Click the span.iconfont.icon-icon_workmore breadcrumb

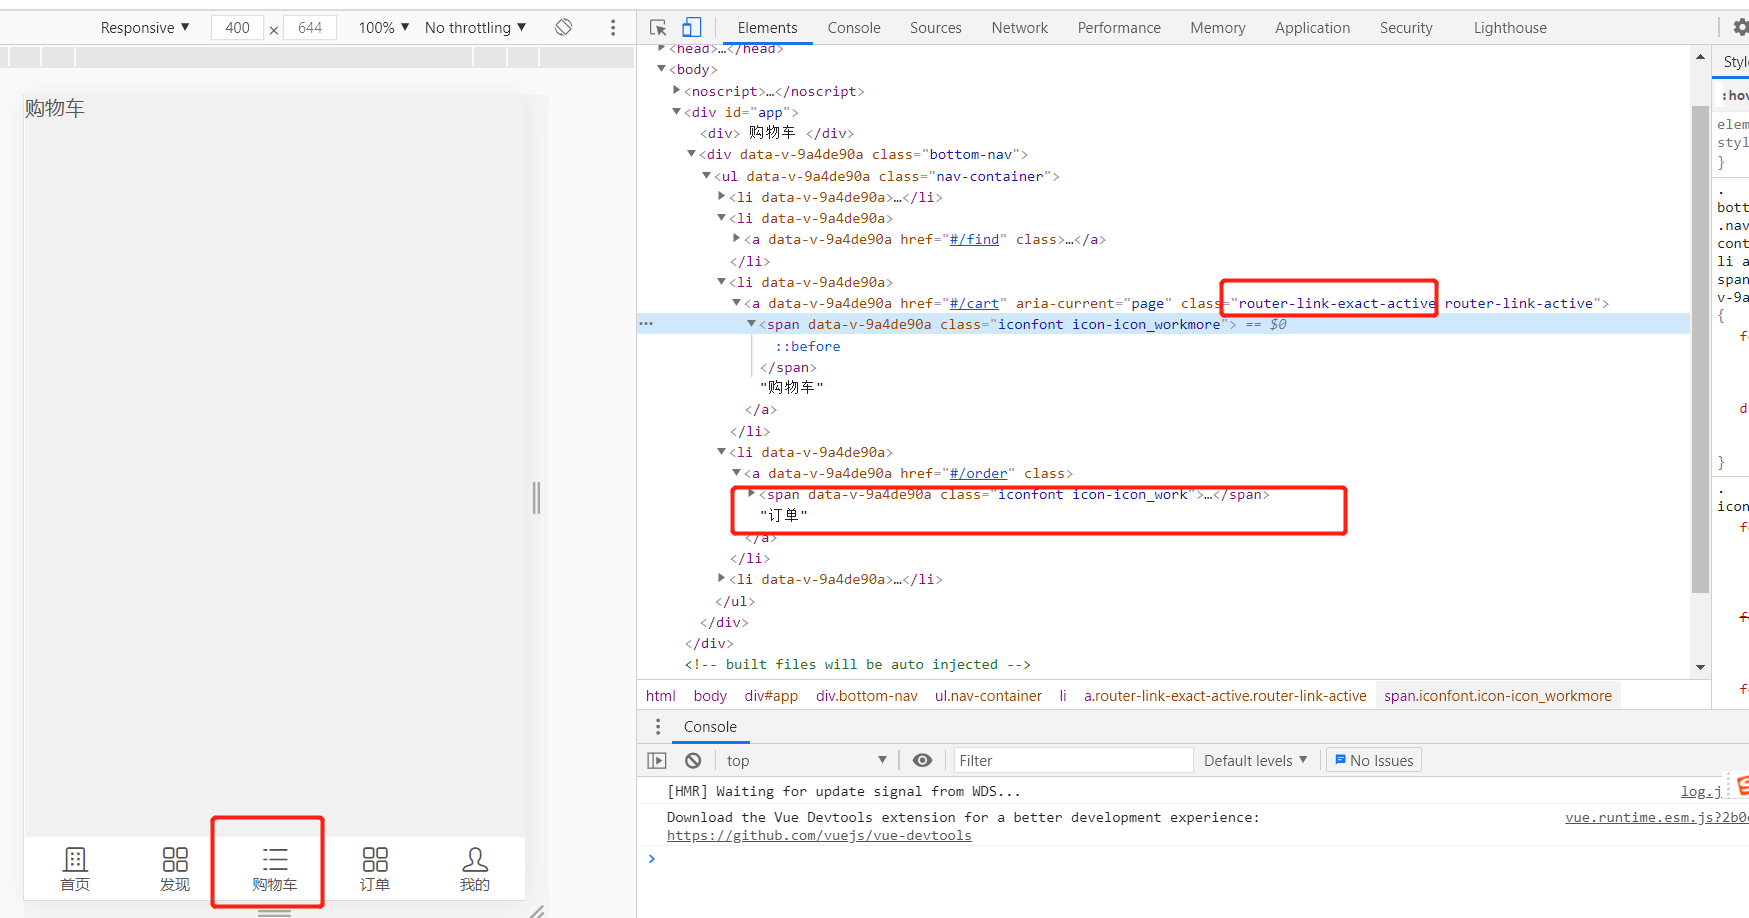coord(1498,696)
